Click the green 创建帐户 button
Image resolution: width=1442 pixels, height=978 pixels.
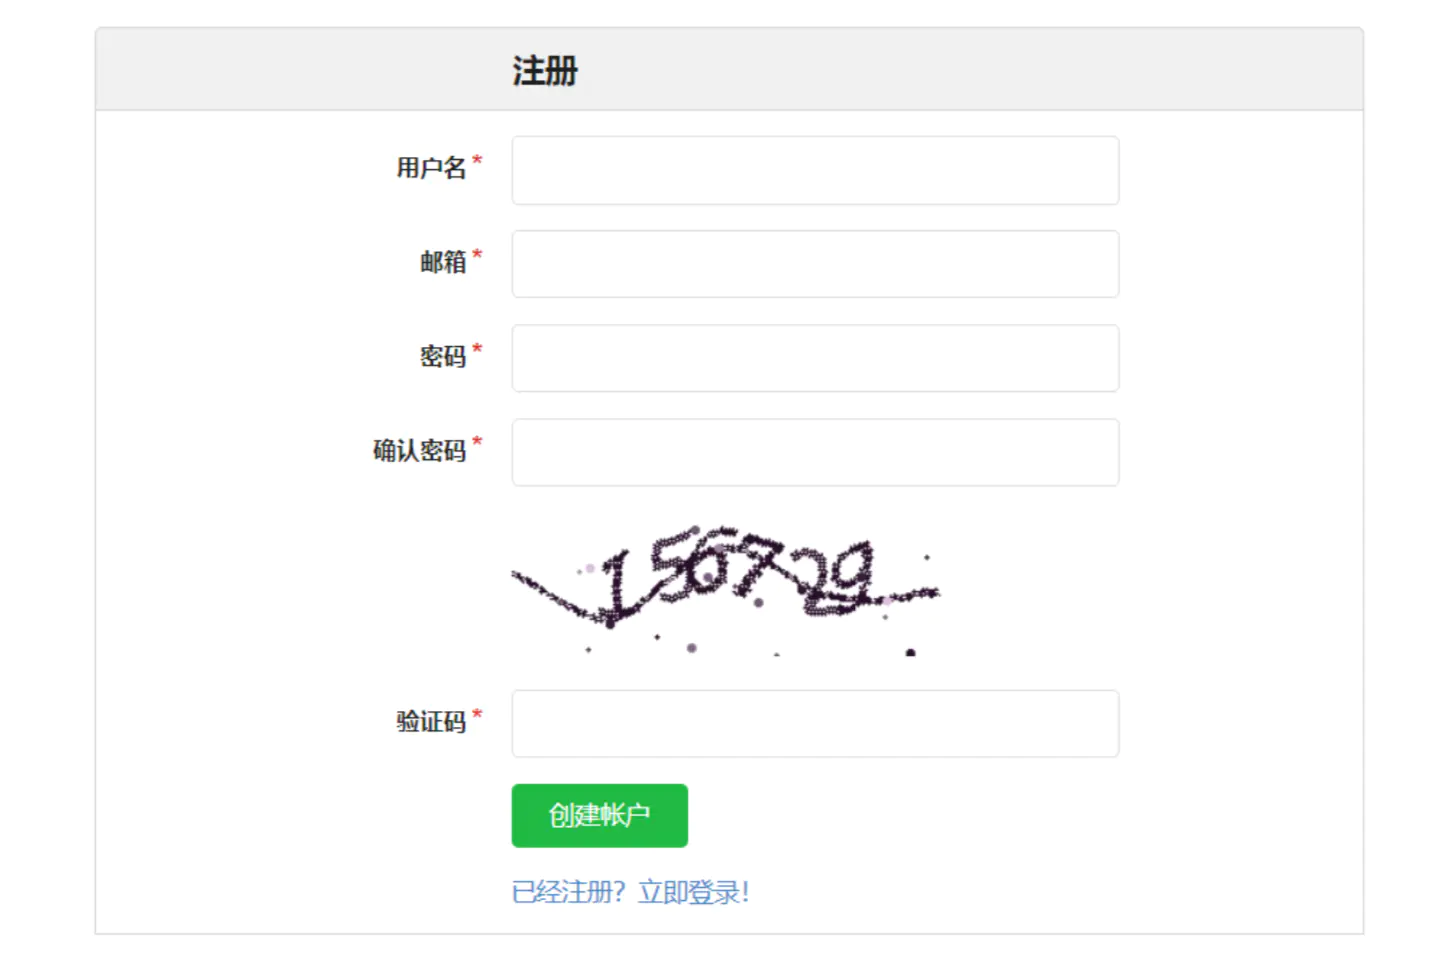(x=600, y=816)
